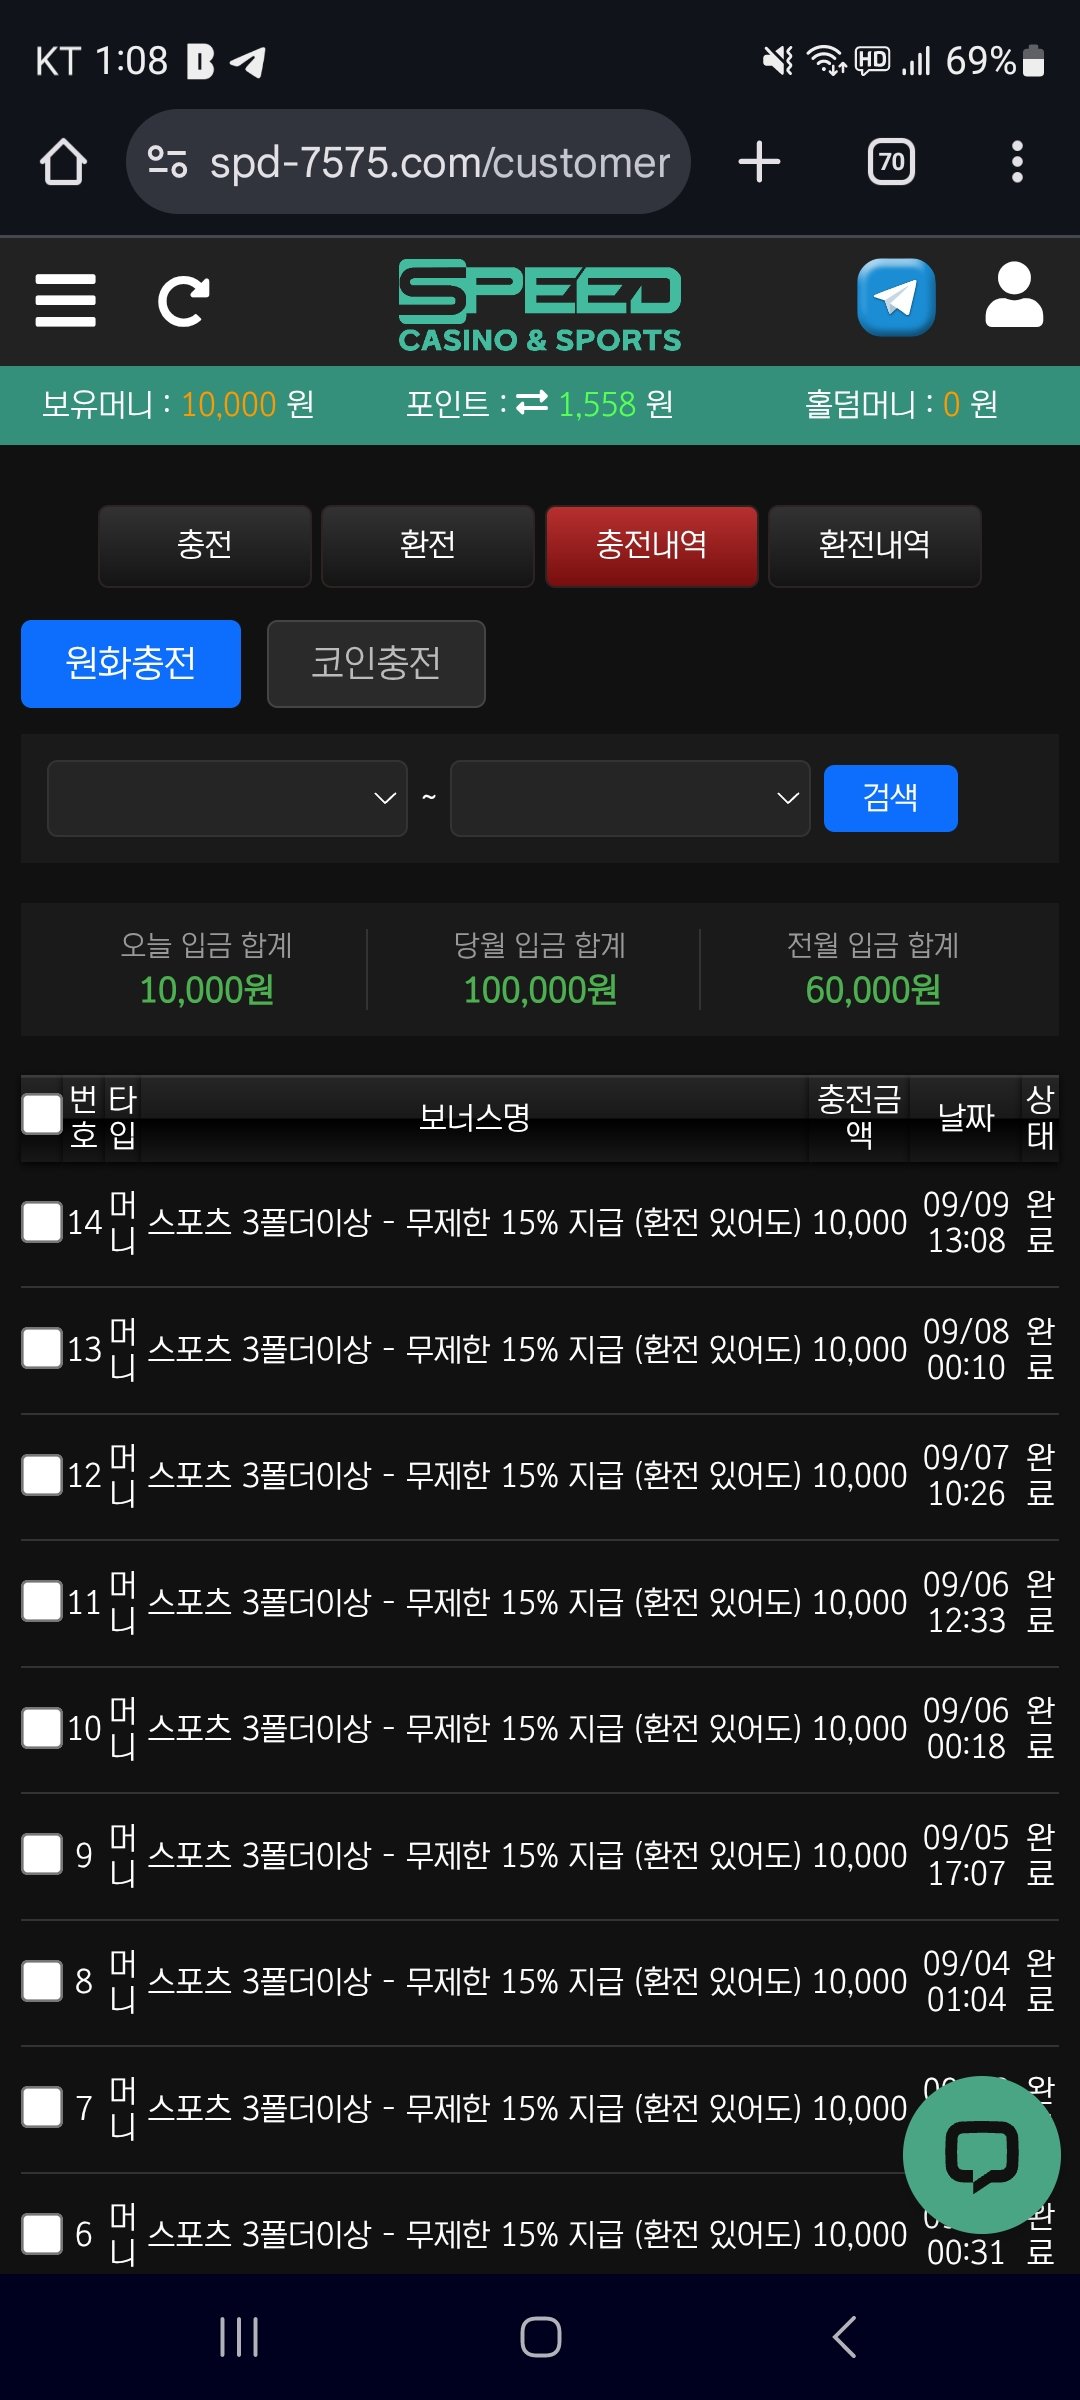Open the live chat bubble
The width and height of the screenshot is (1080, 2400).
(981, 2155)
